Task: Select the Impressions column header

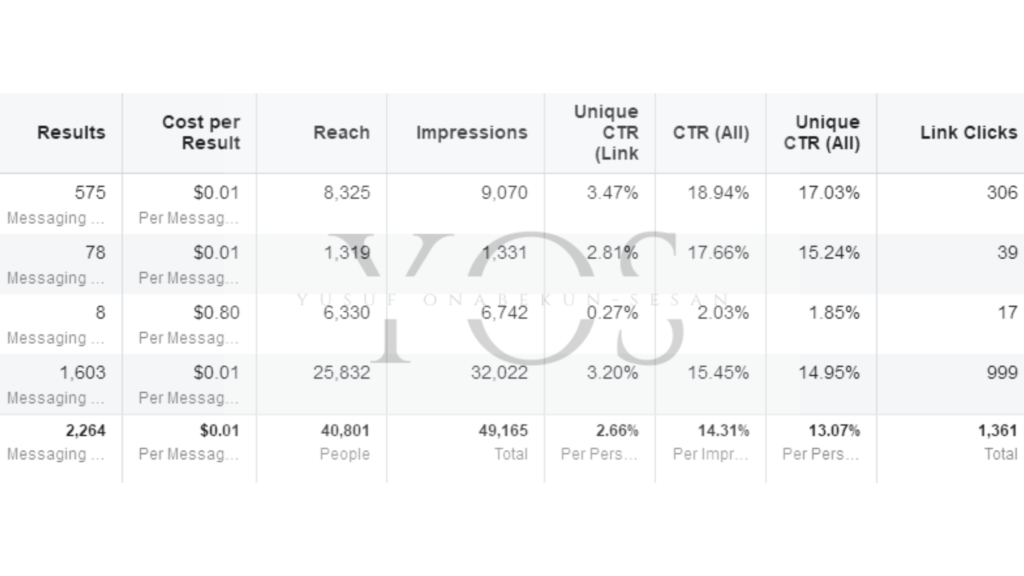Action: coord(472,133)
